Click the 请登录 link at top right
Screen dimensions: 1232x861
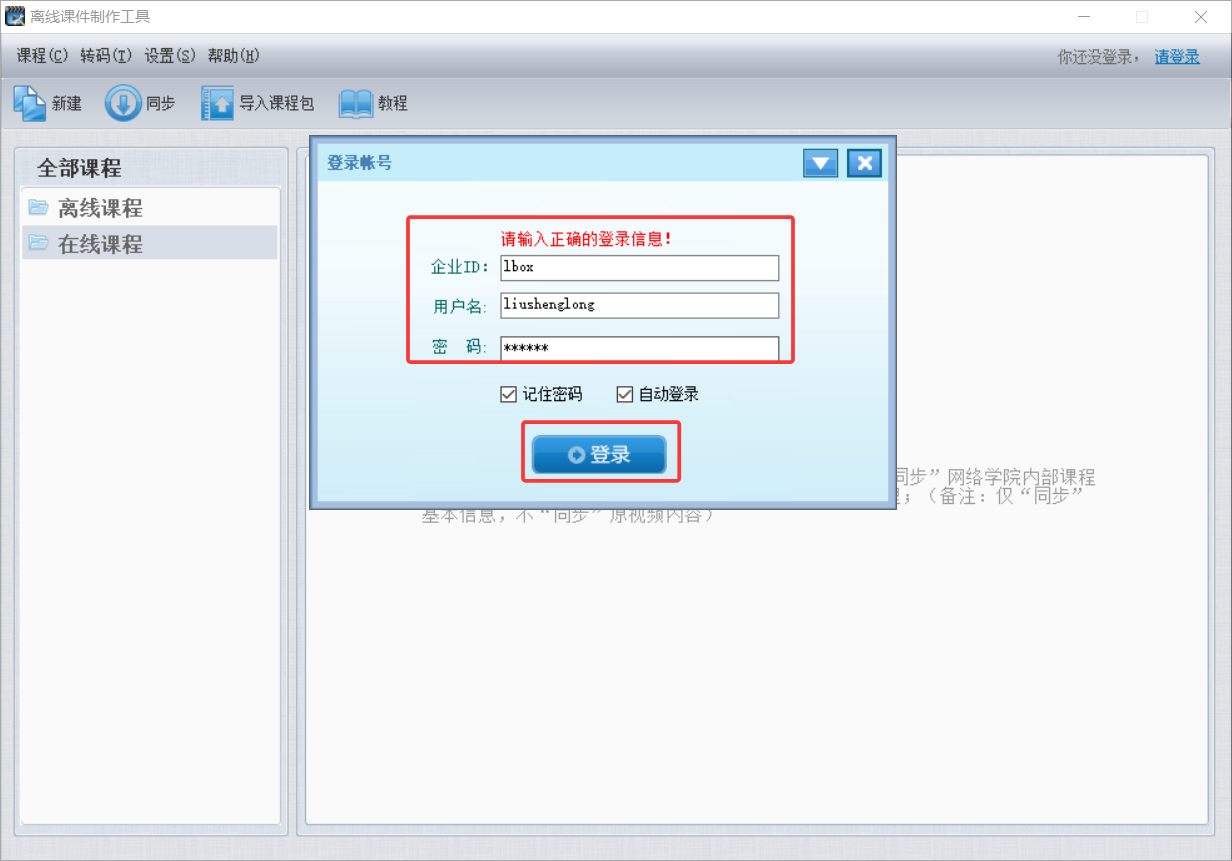coord(1176,57)
